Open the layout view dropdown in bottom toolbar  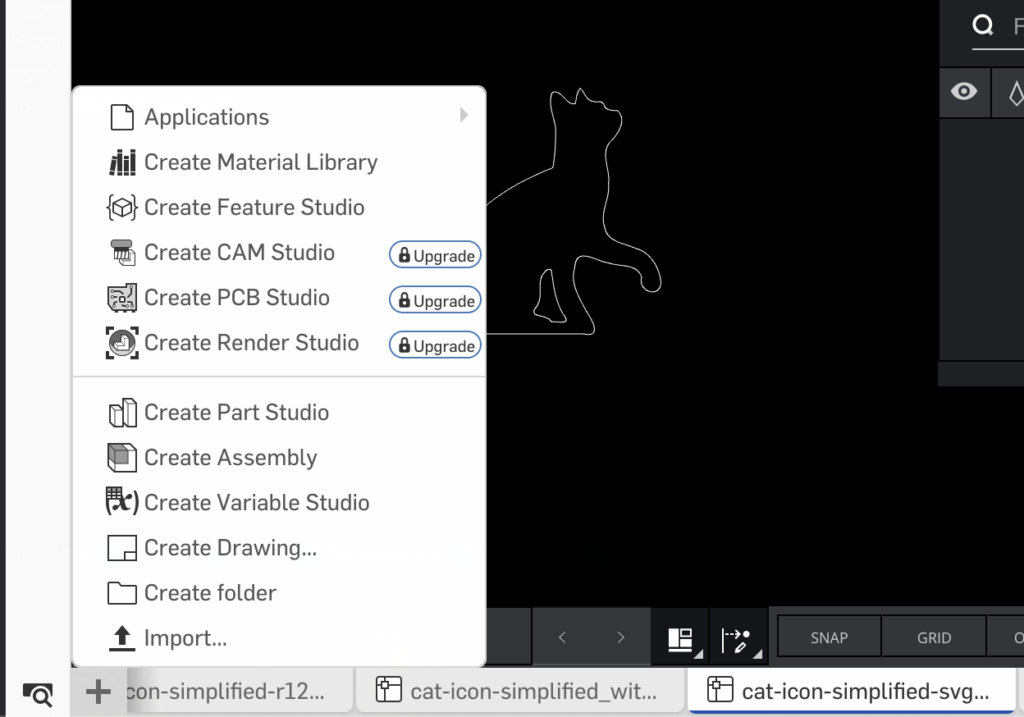[681, 638]
